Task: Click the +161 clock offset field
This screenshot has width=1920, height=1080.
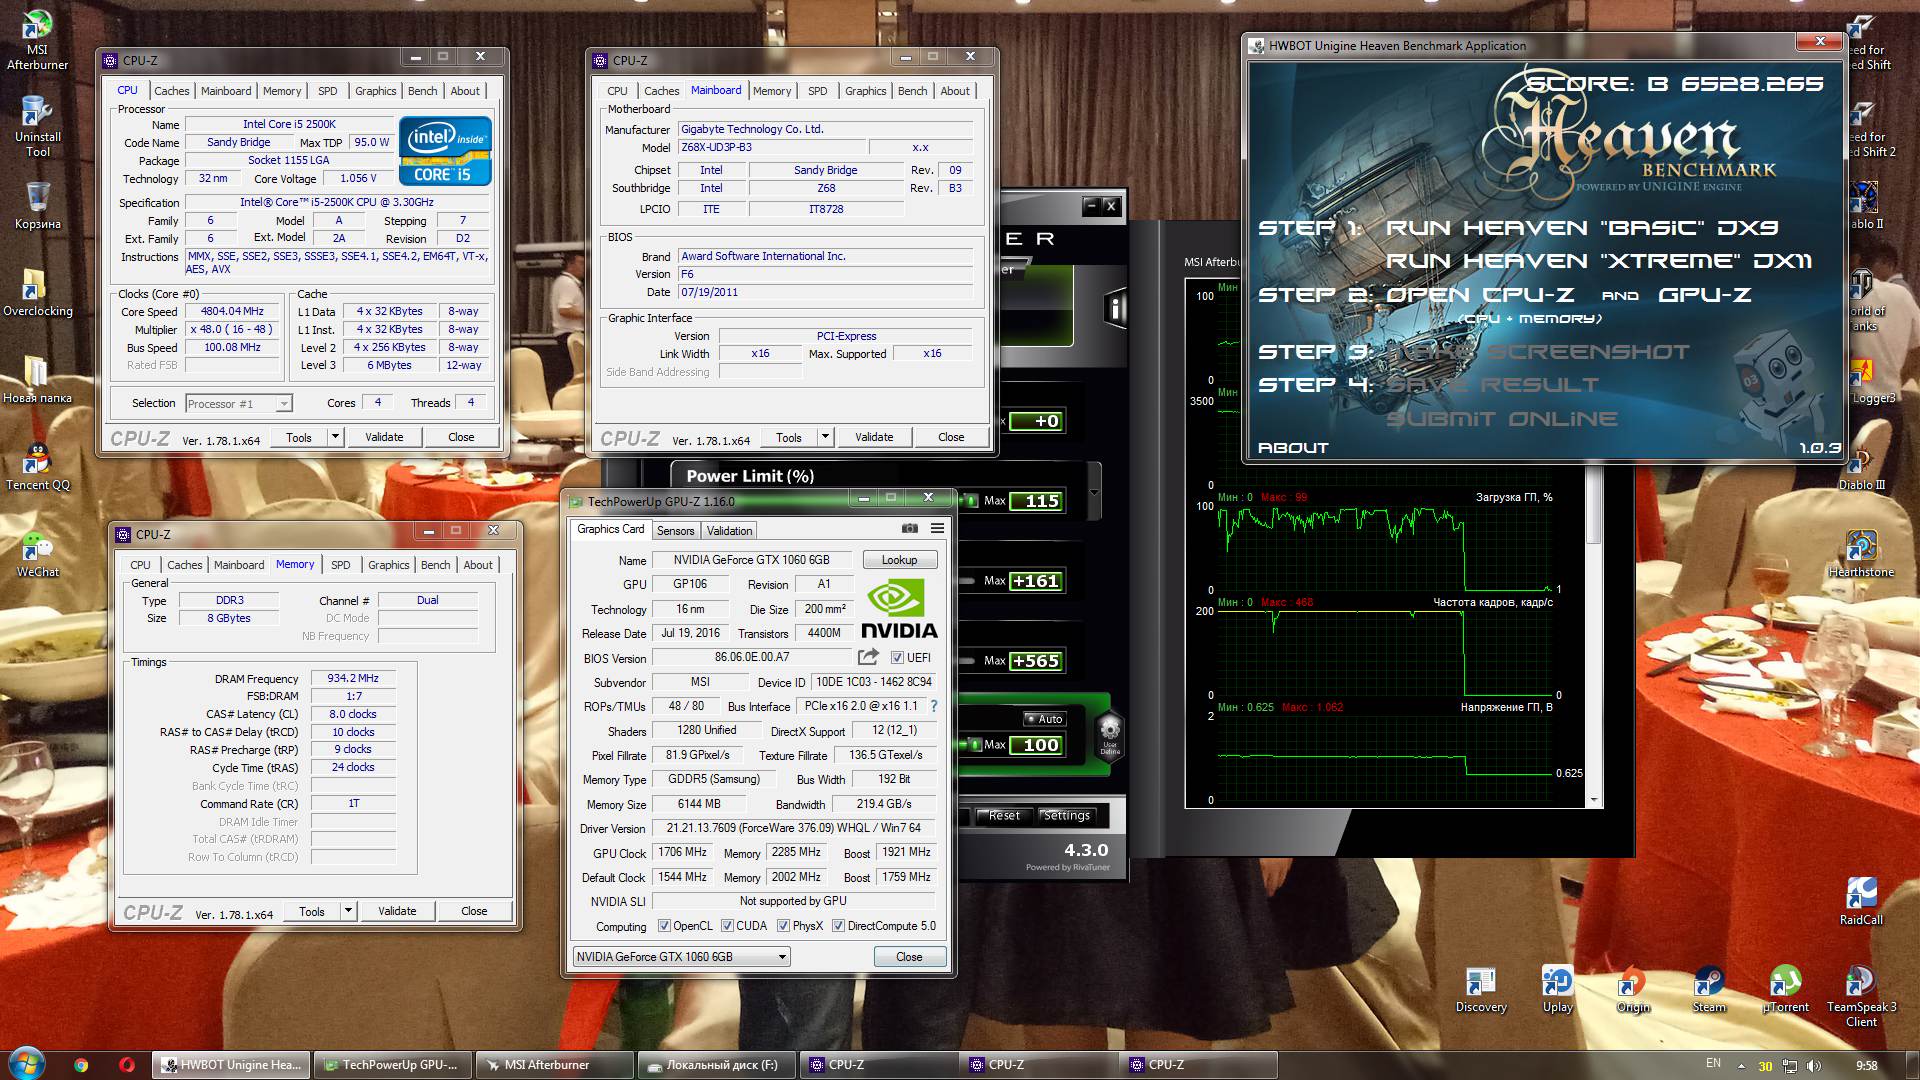Action: point(1035,581)
